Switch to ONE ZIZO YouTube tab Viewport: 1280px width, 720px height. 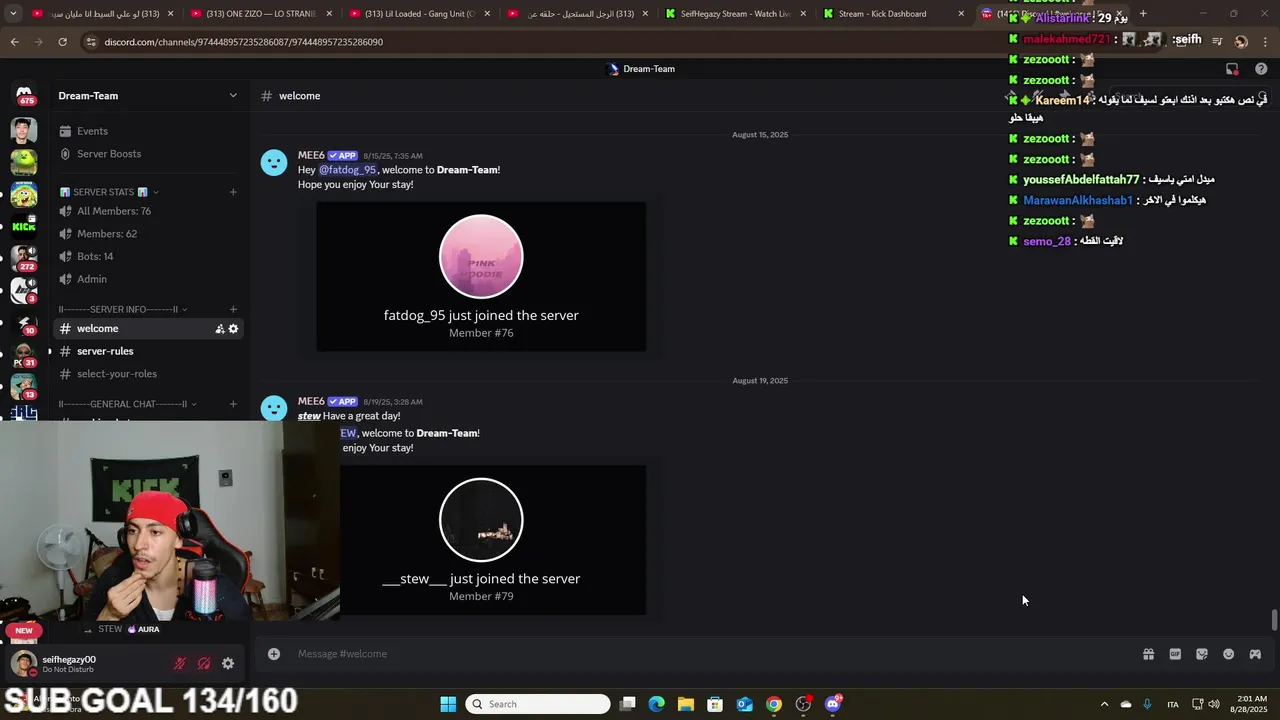click(x=260, y=14)
